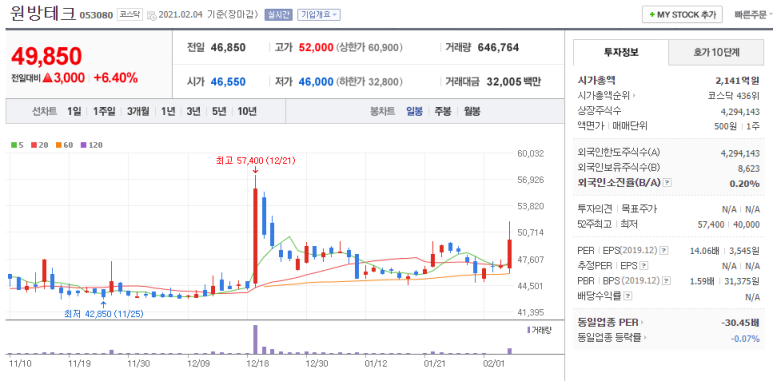Click the tall 12/18 volume bar
The image size is (773, 381).
(255, 339)
